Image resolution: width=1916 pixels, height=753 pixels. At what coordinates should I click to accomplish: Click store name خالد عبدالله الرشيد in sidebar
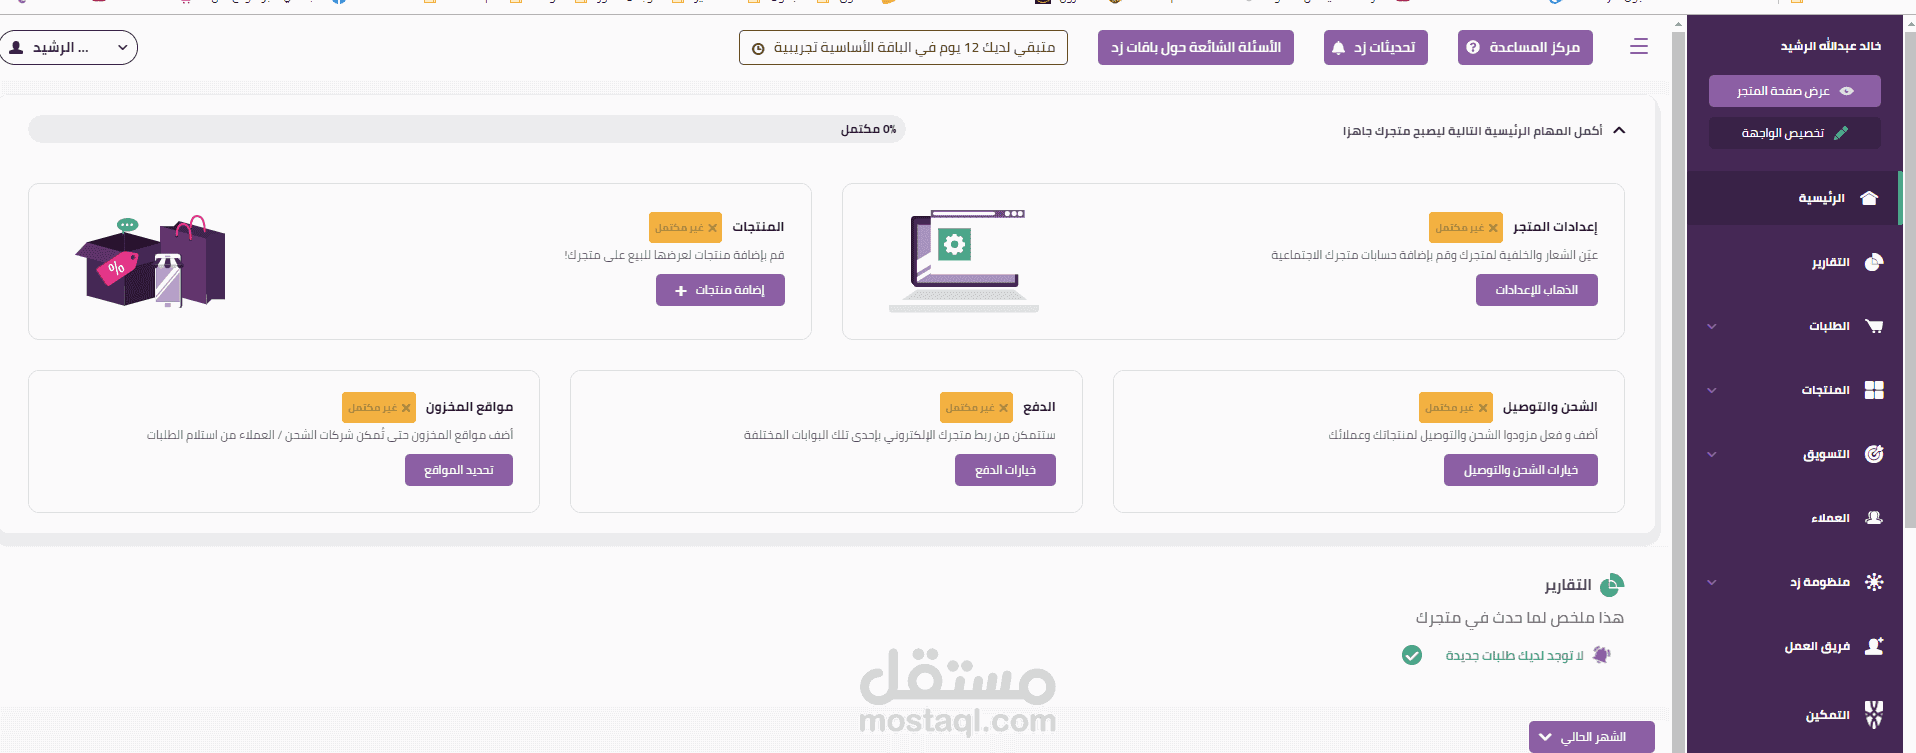point(1830,46)
